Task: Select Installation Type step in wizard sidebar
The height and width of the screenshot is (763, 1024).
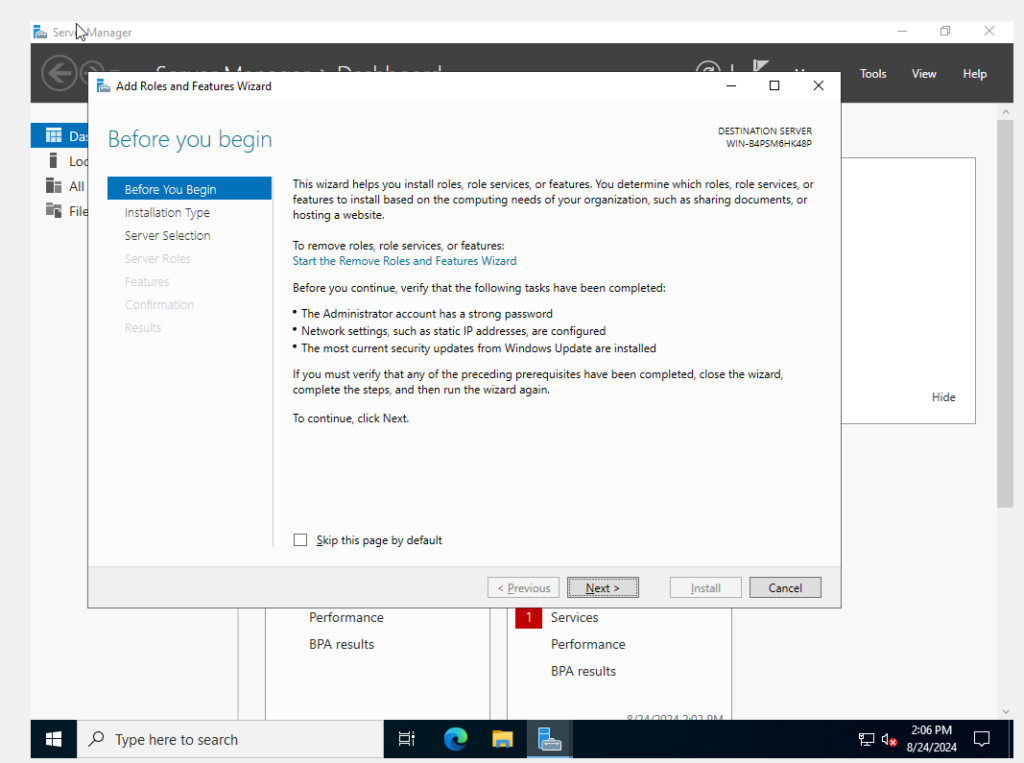Action: click(167, 212)
